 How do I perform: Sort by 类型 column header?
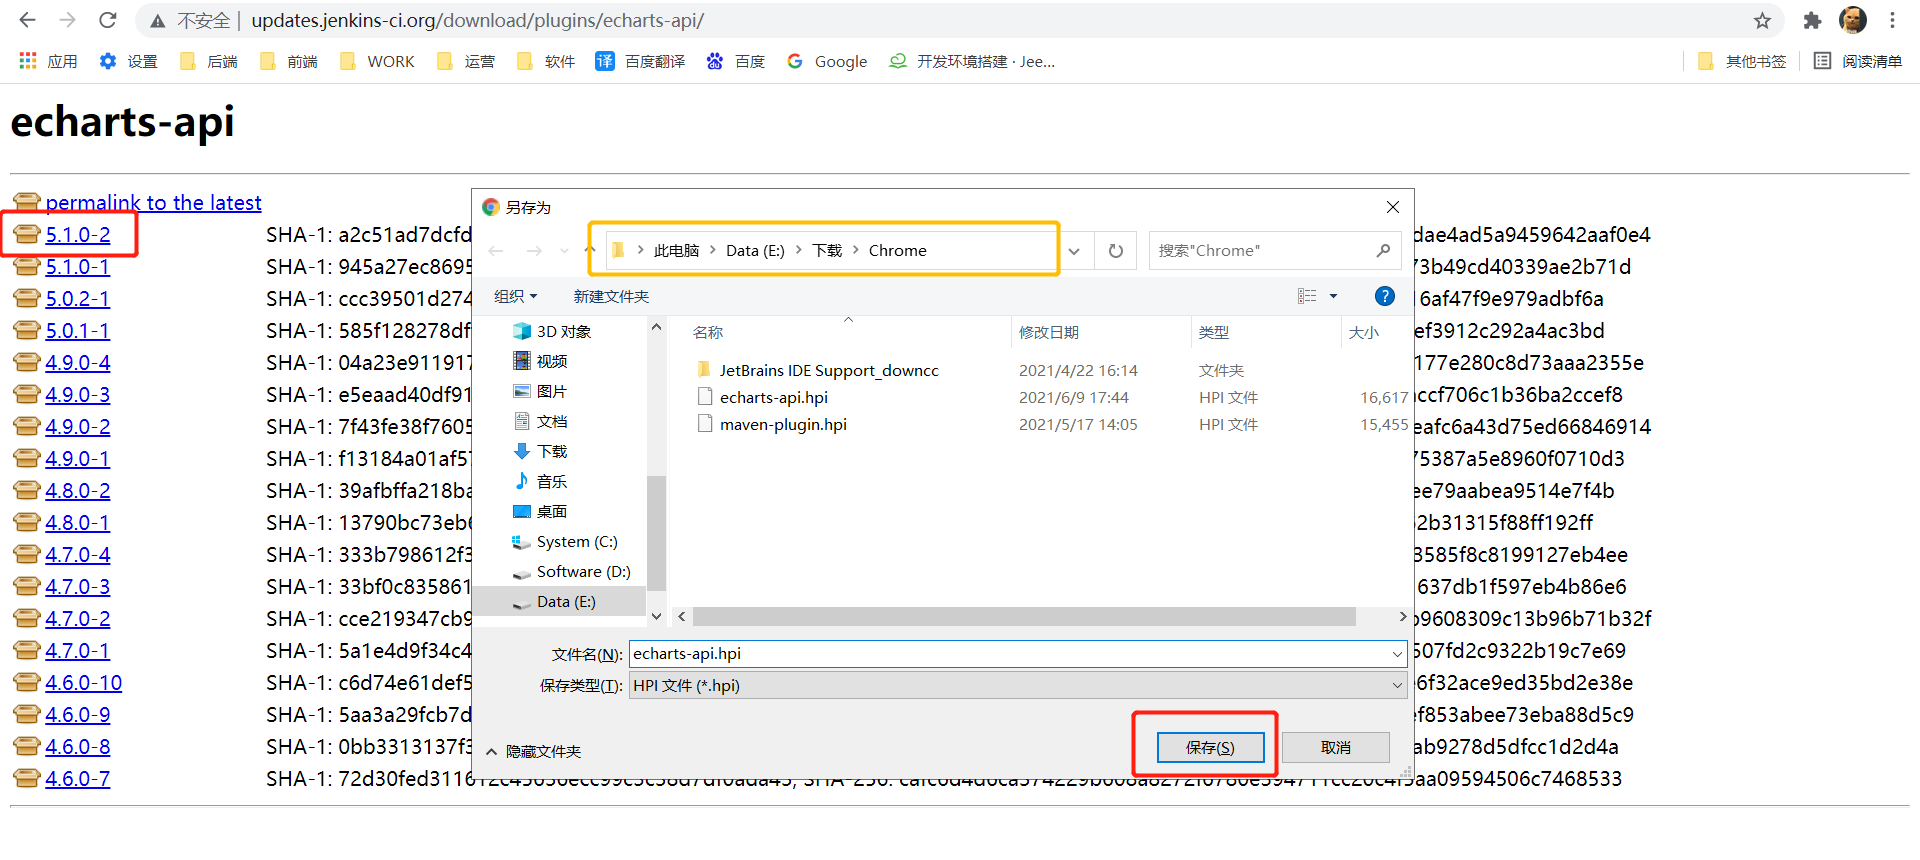pos(1214,332)
